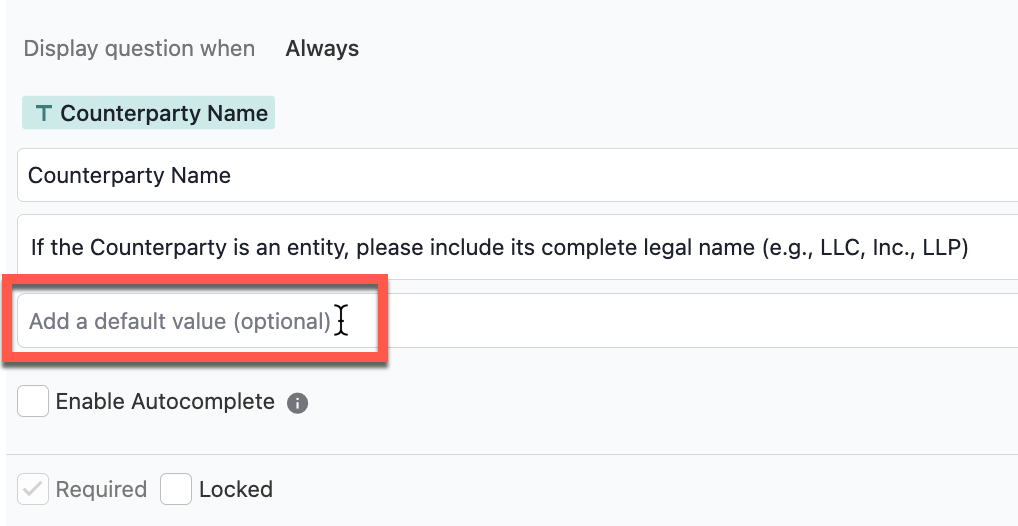Click the '(optional)' placeholder text
Screen dimensions: 1018x526
pyautogui.click(x=282, y=321)
